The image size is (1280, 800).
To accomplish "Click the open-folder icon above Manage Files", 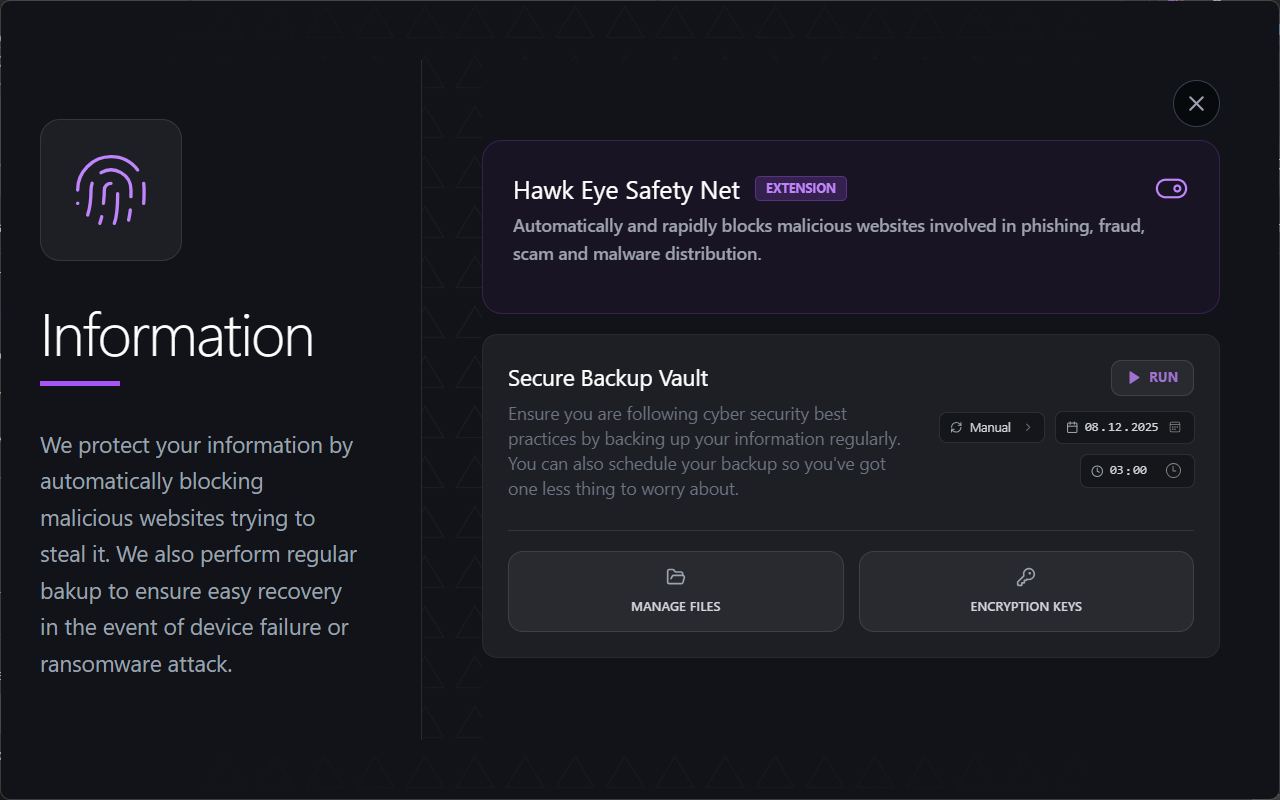I will 675,577.
